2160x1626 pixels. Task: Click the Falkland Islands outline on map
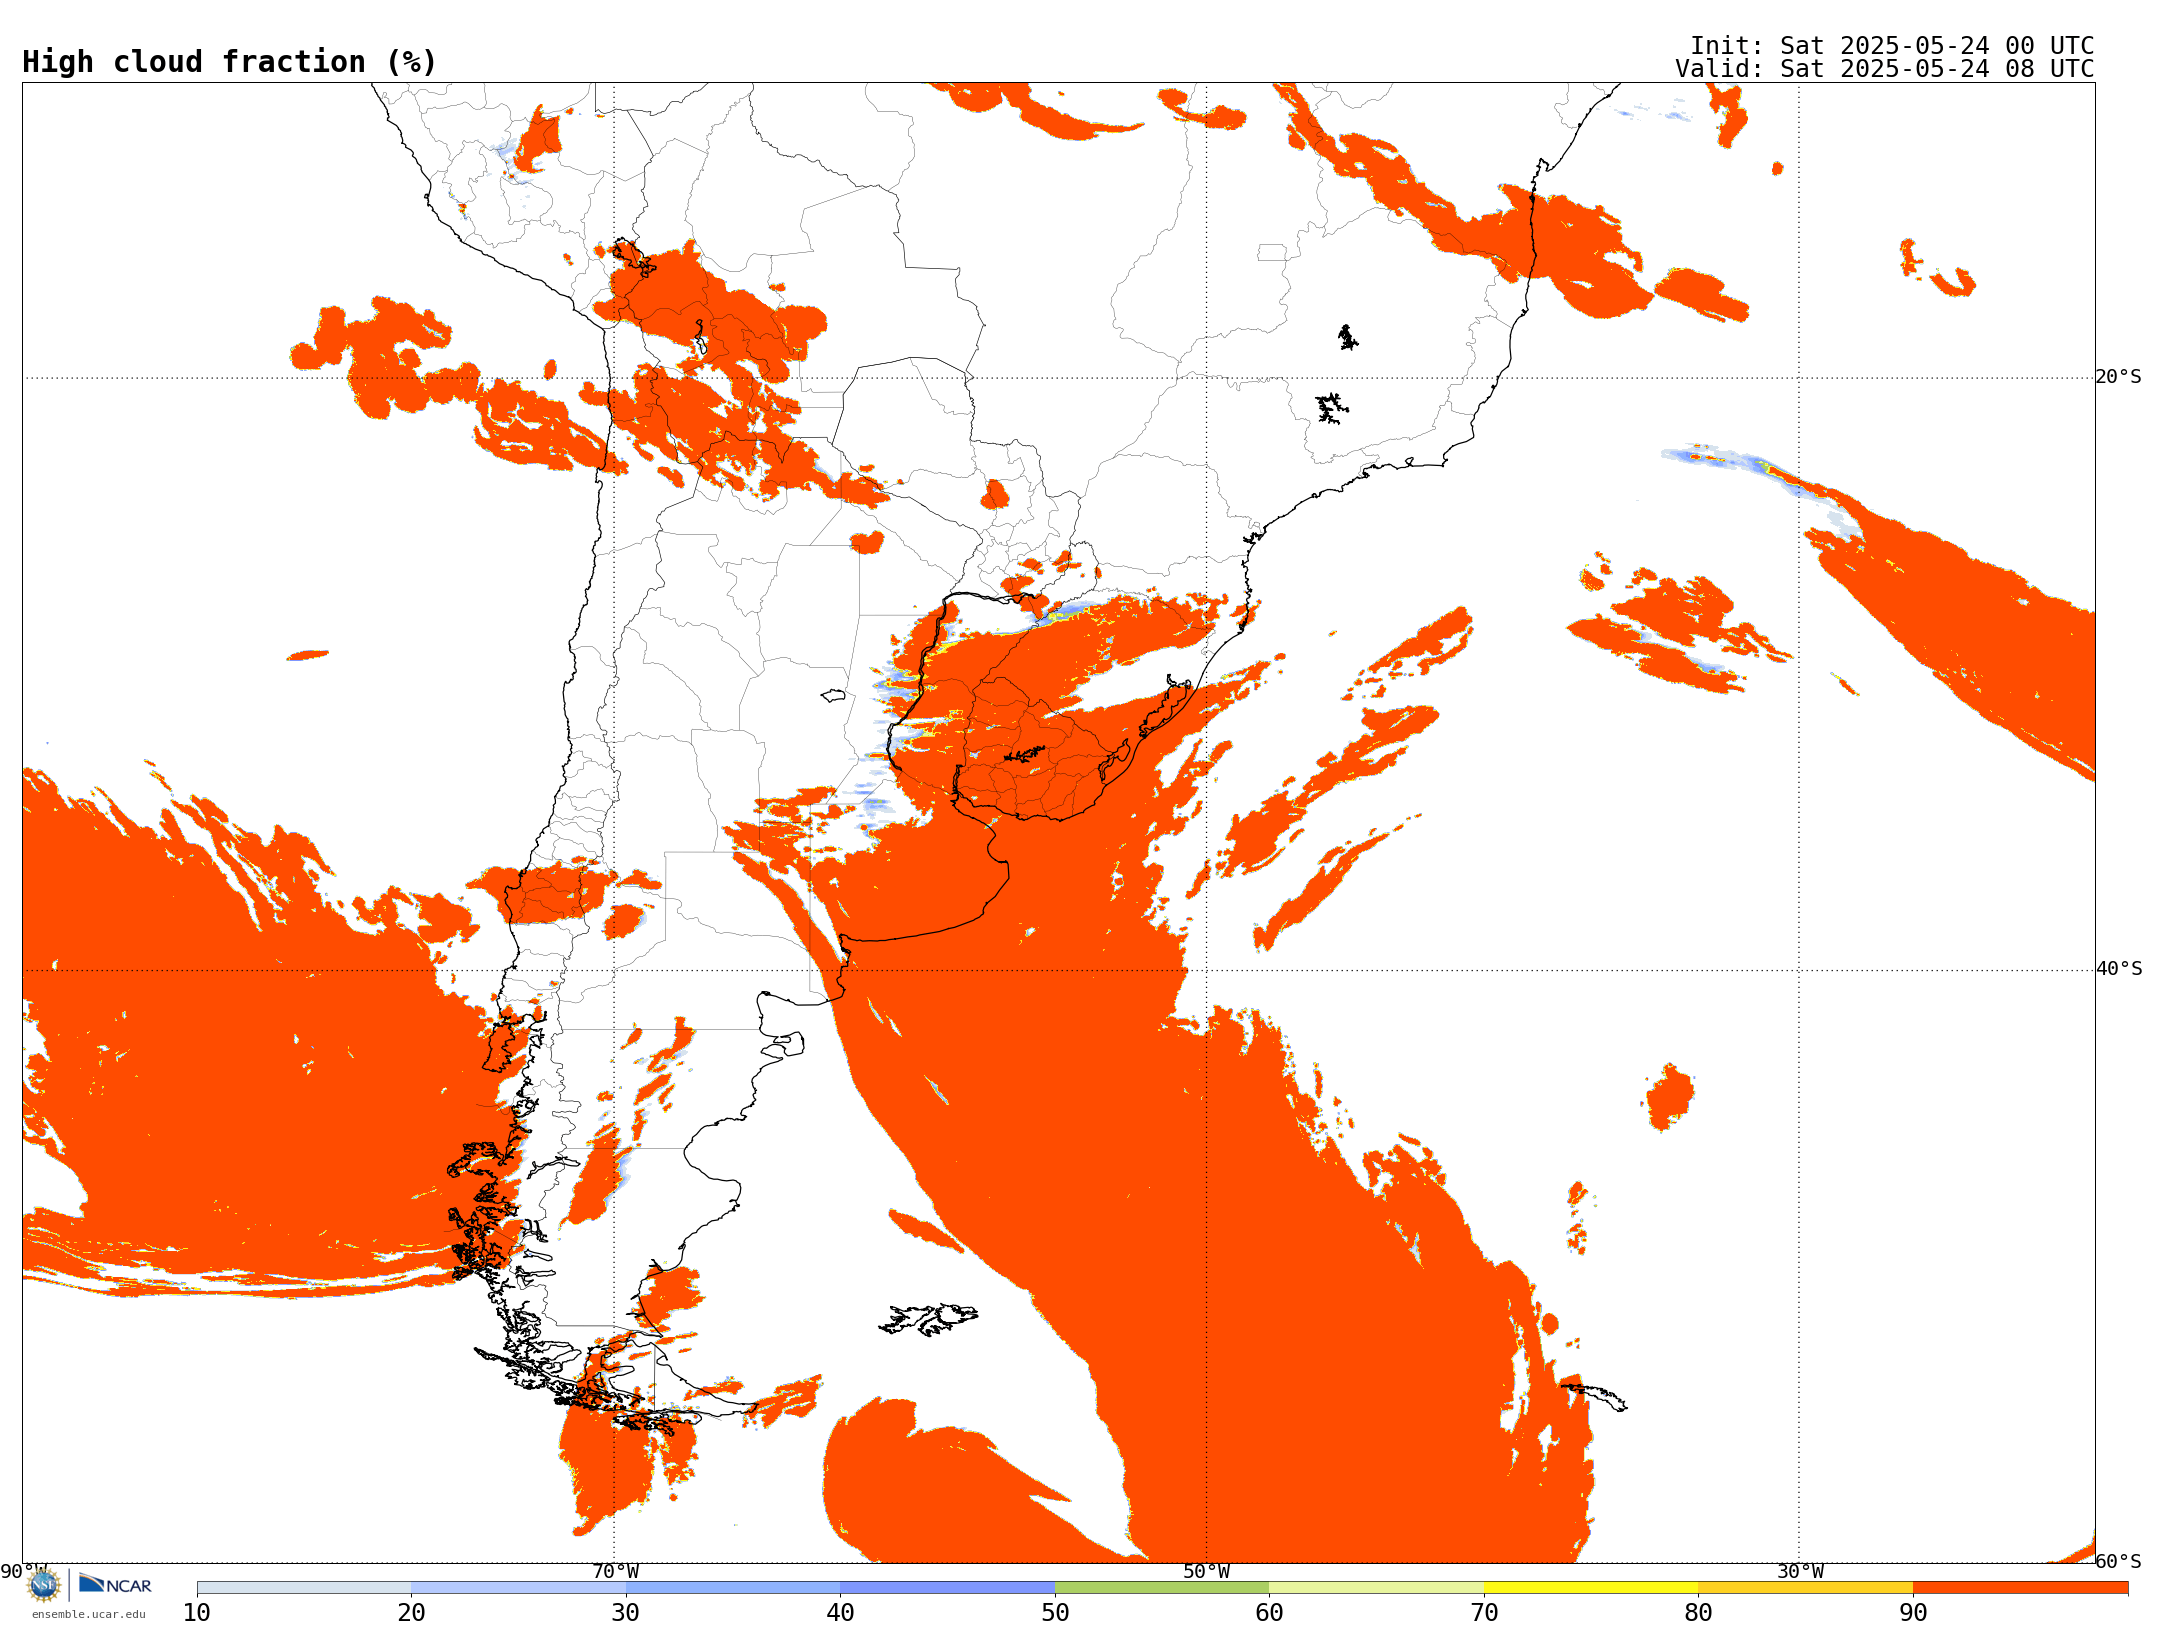click(x=928, y=1319)
